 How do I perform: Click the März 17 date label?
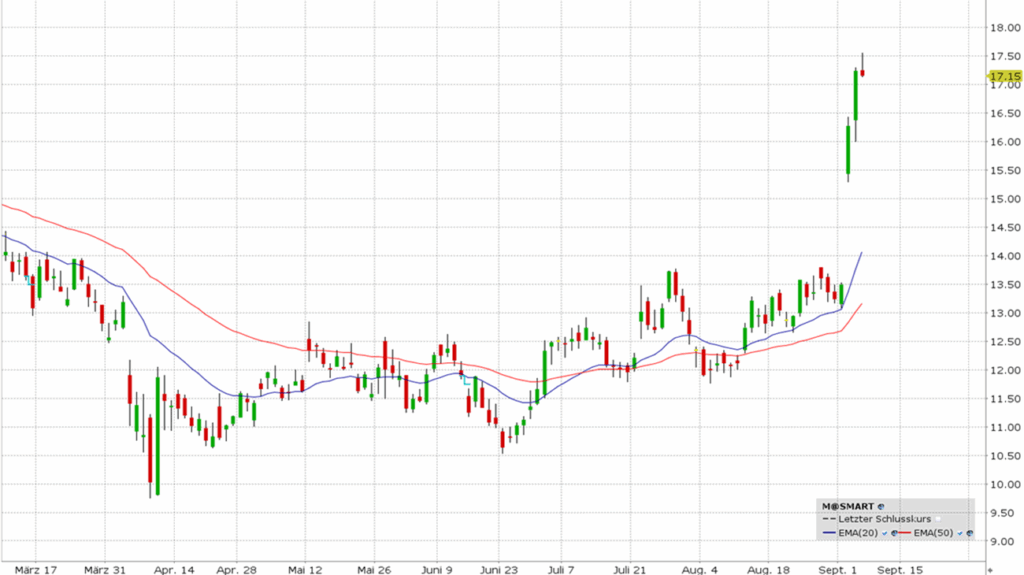[x=36, y=570]
